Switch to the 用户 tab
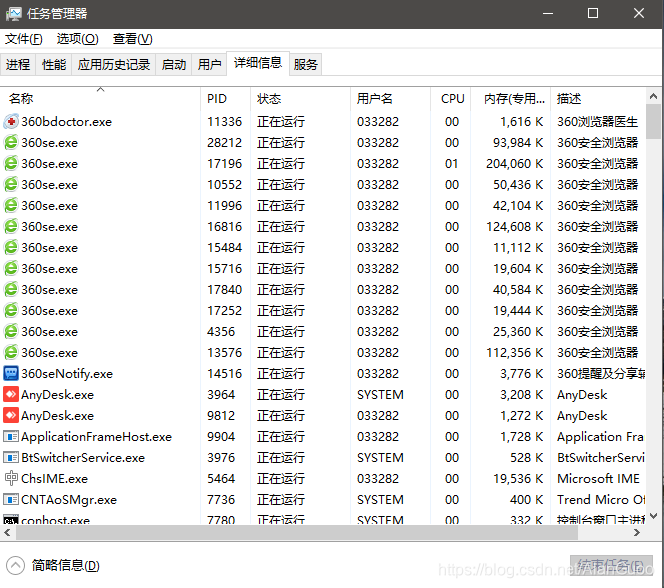This screenshot has height=588, width=664. 209,64
